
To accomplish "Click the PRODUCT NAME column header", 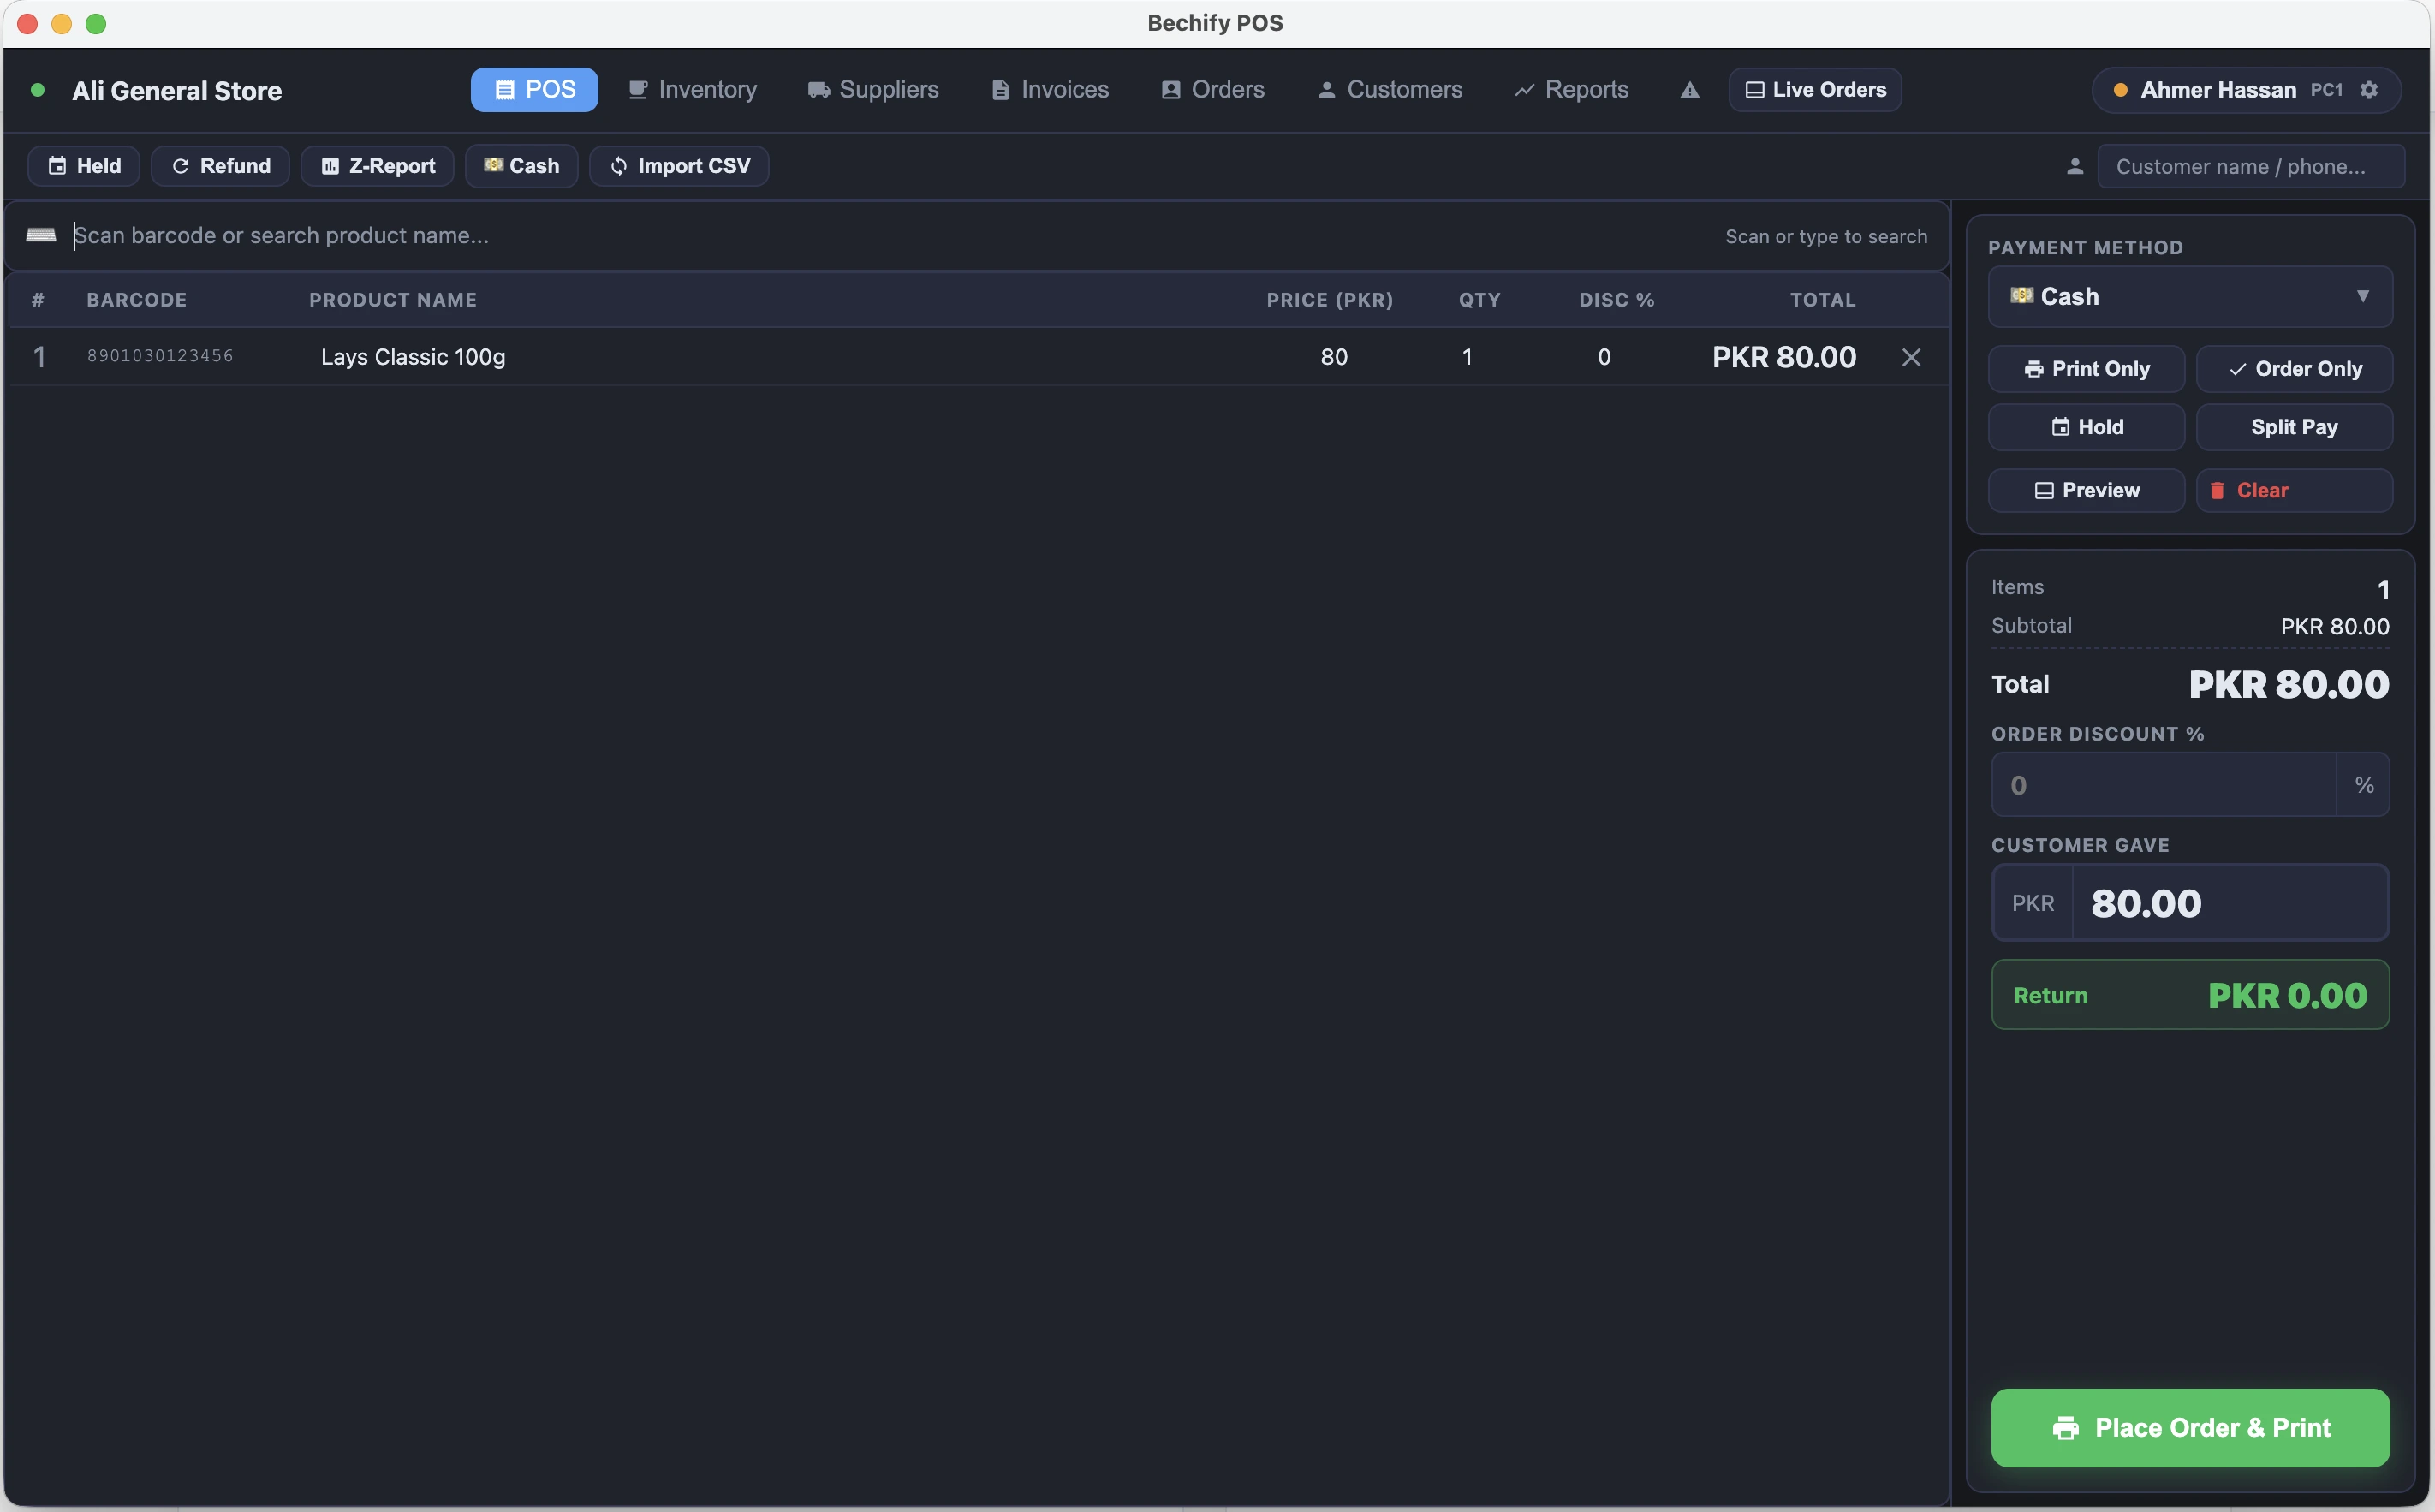I will coord(393,300).
